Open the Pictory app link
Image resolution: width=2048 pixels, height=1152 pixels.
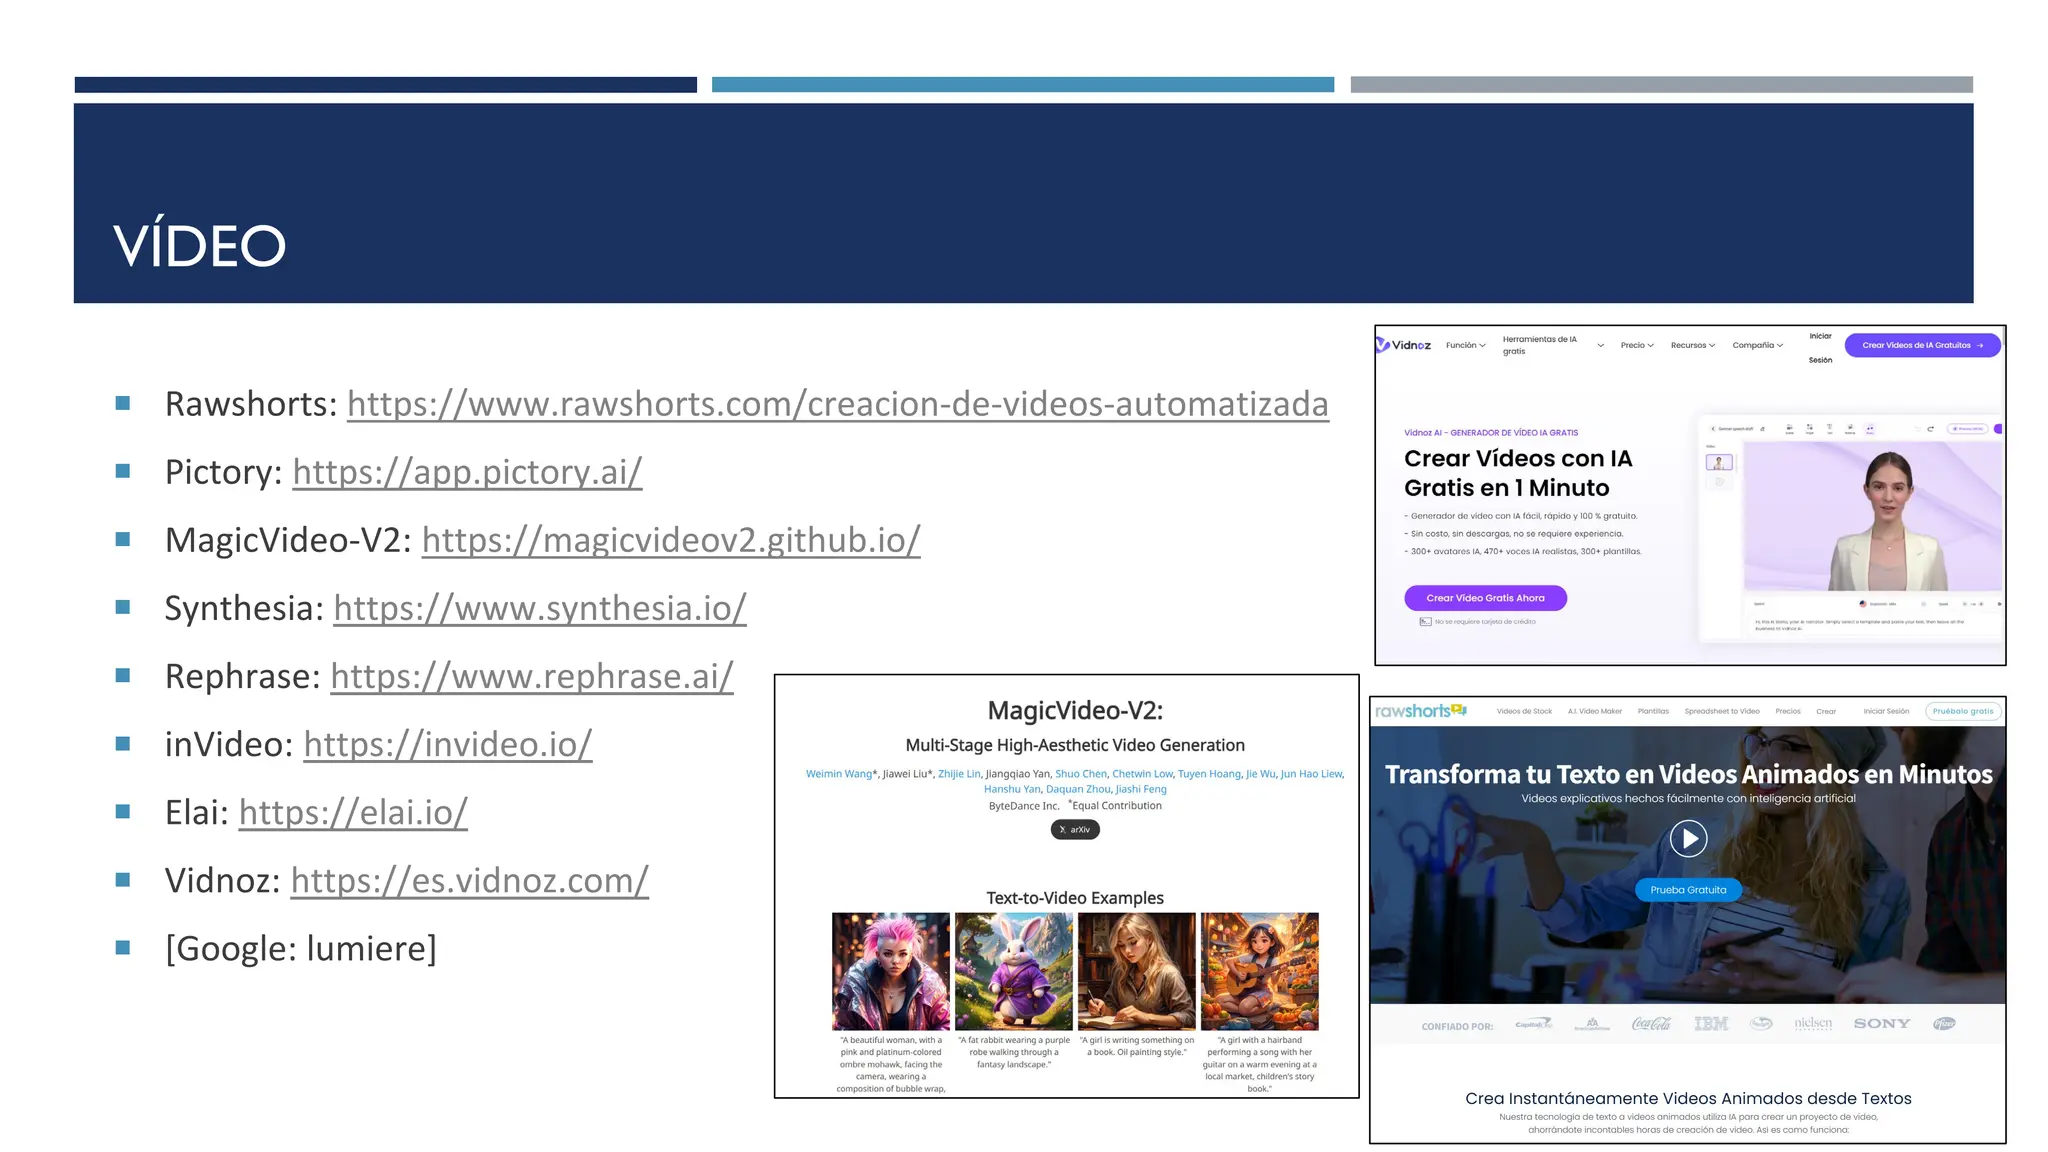click(x=467, y=472)
